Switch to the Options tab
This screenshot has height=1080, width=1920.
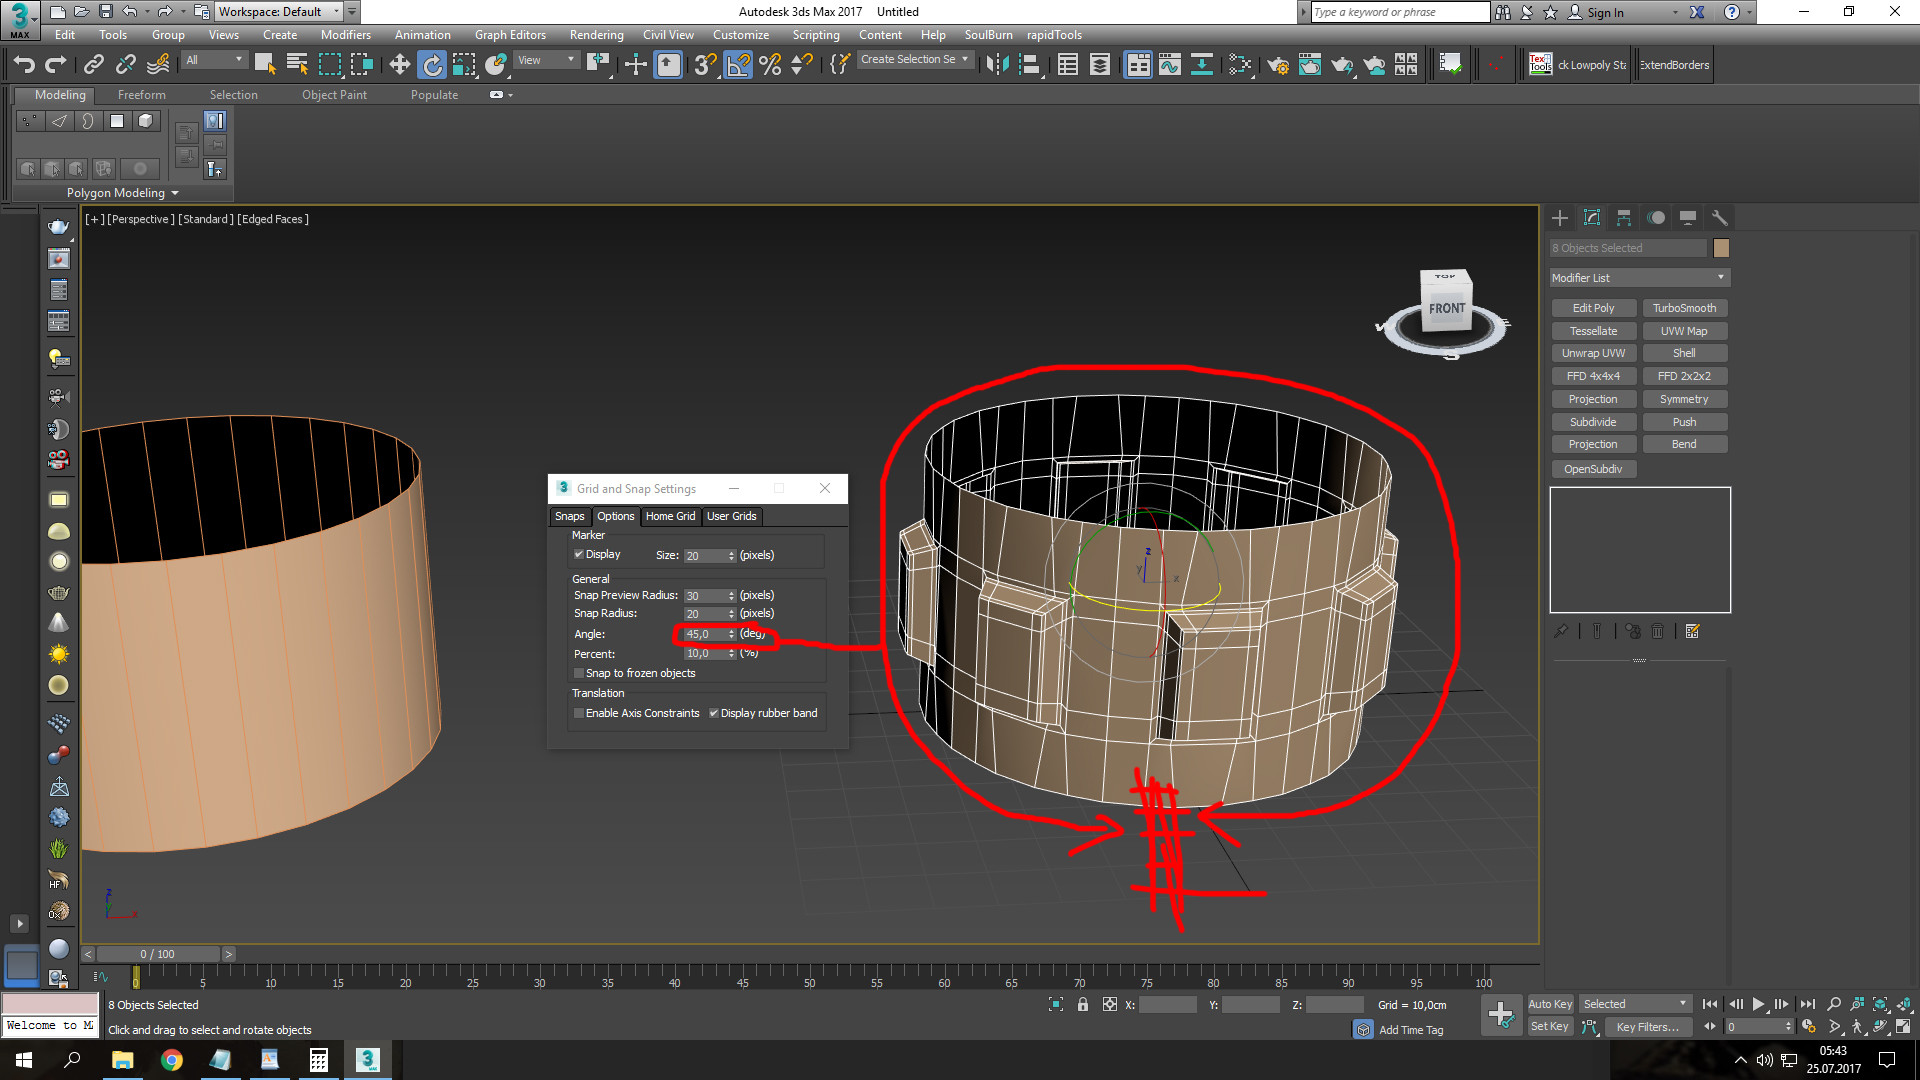(x=615, y=514)
